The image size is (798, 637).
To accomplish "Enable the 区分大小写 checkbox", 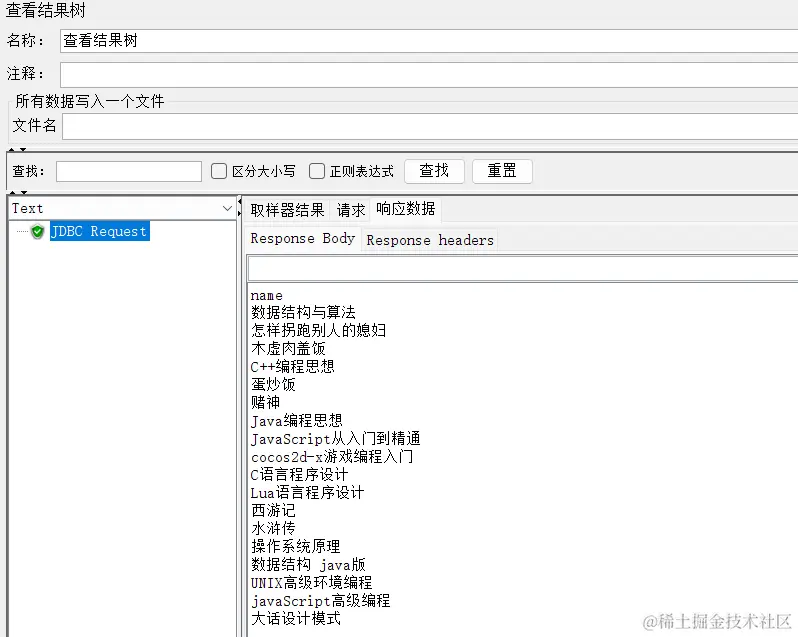I will 219,171.
